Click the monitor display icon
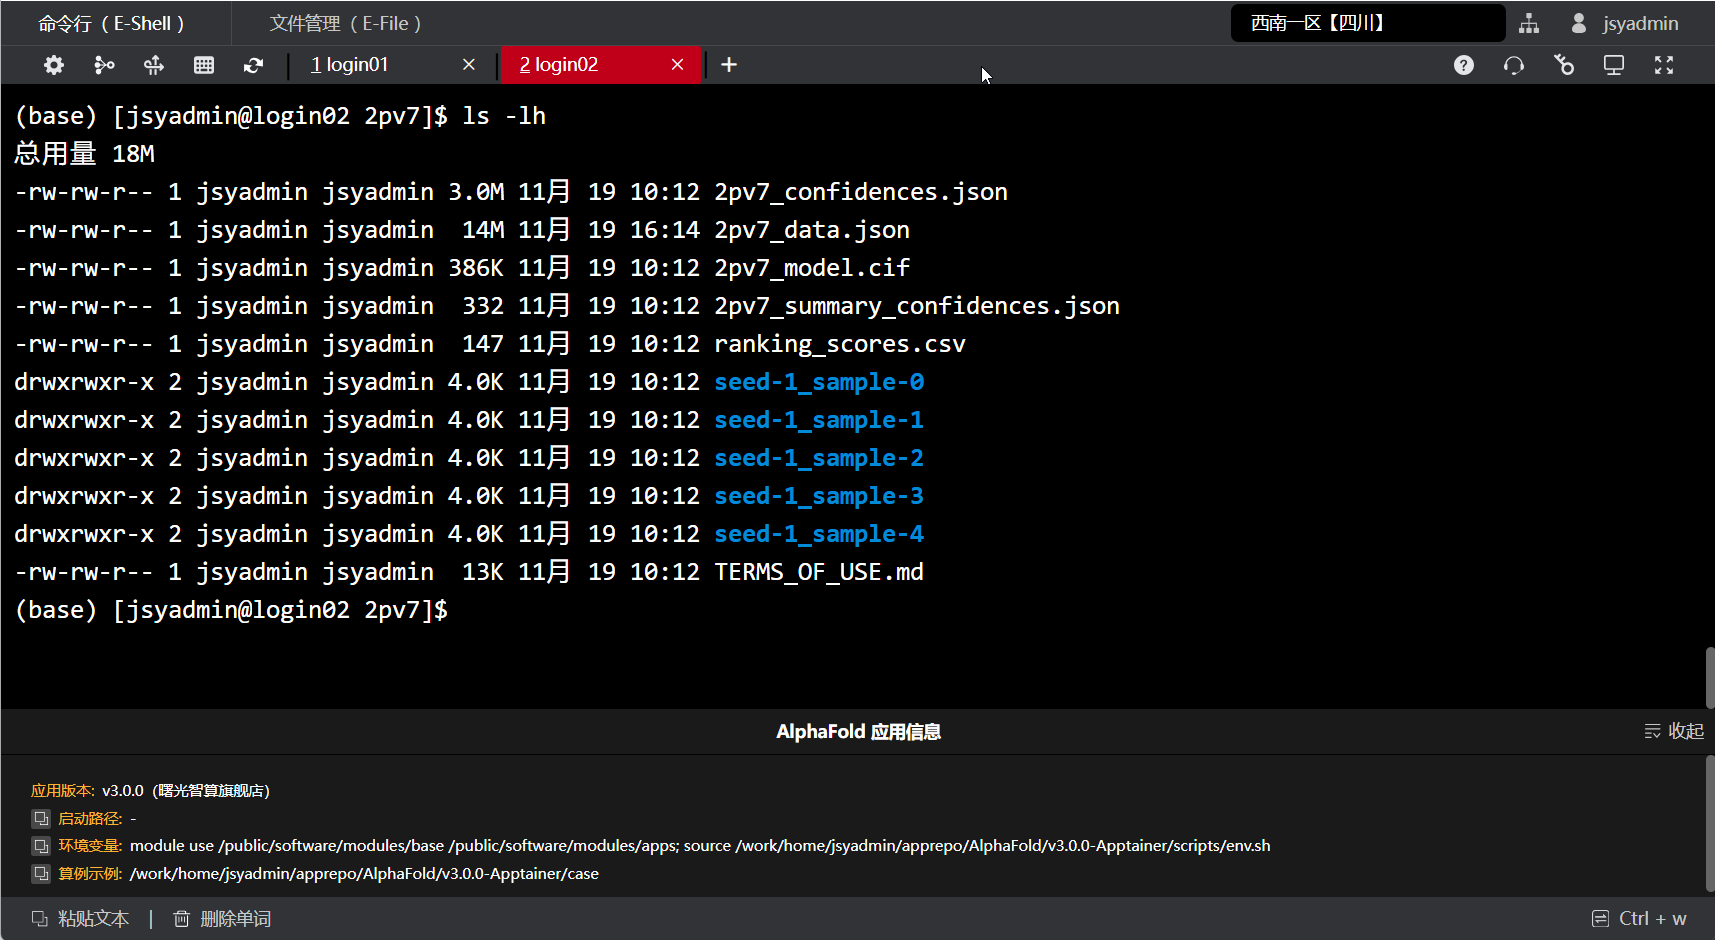 point(1613,65)
